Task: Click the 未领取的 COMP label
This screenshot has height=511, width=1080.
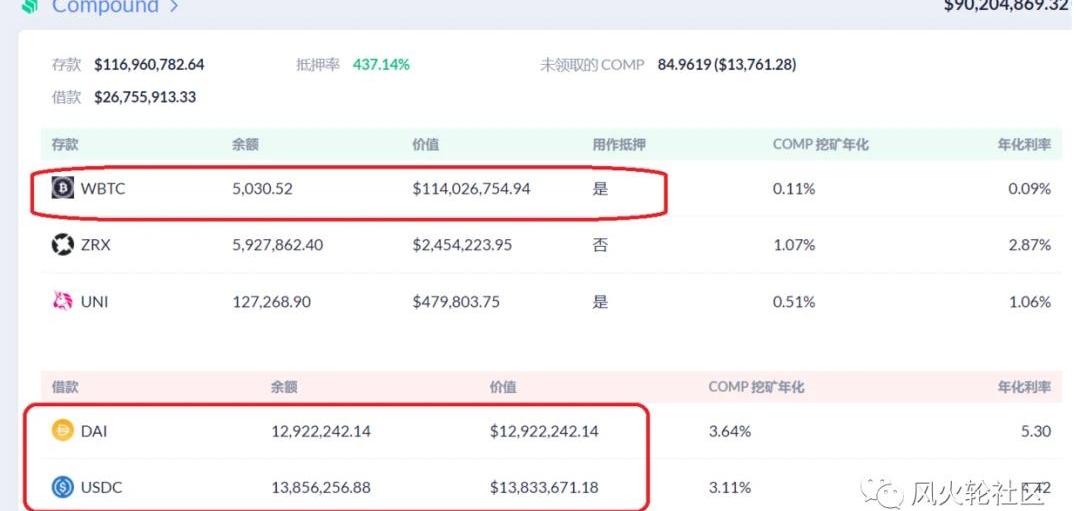Action: click(592, 65)
